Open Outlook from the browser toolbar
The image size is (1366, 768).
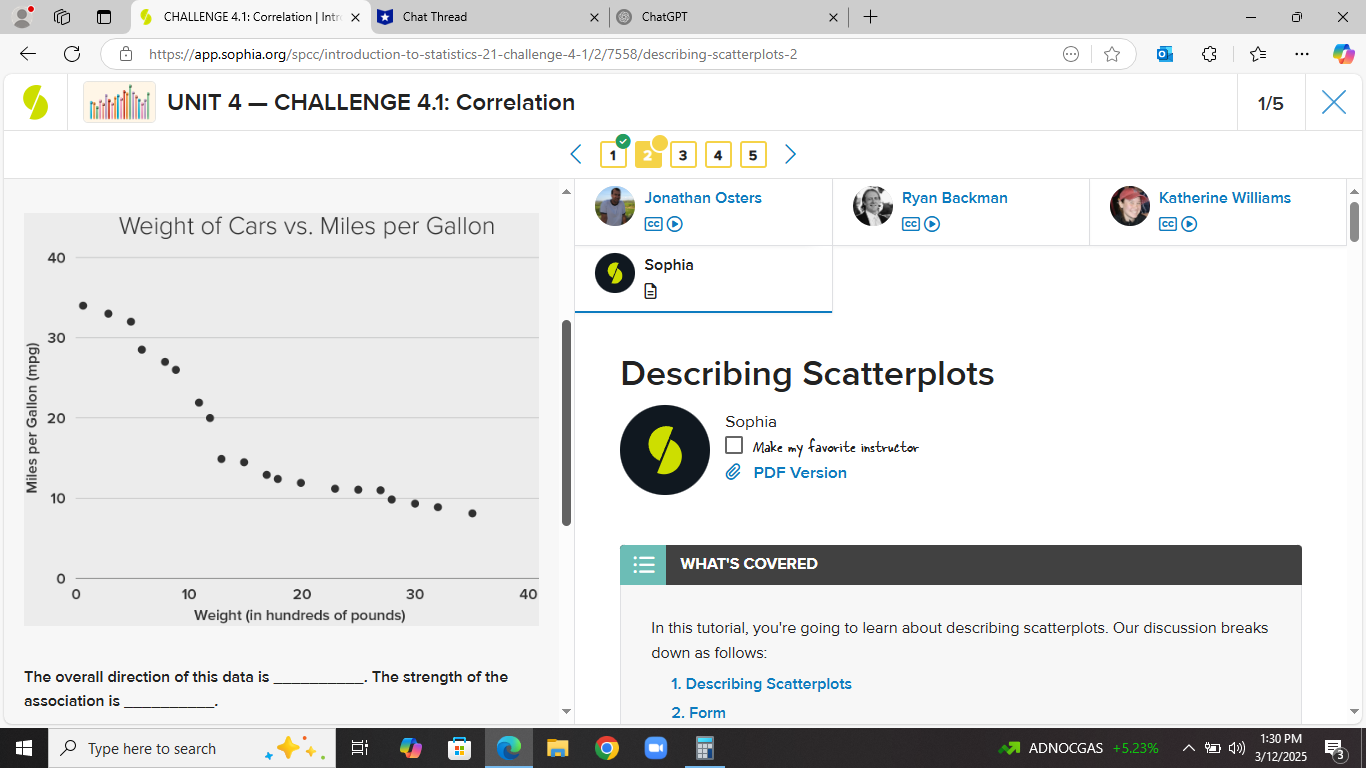pos(1164,54)
